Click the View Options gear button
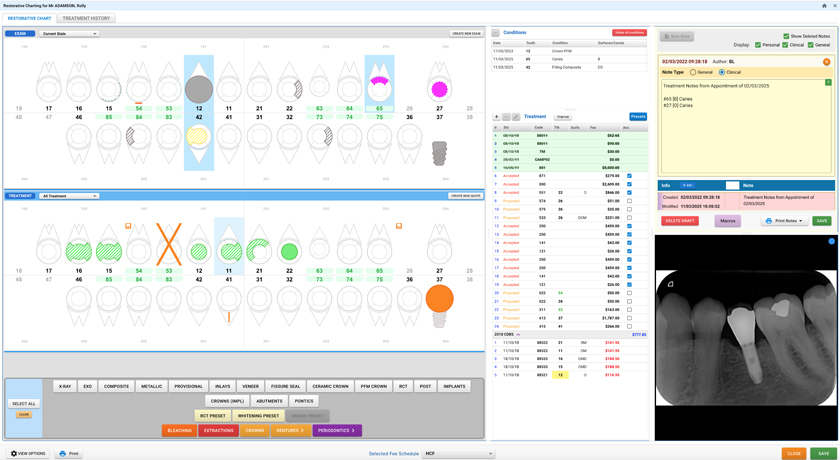This screenshot has width=840, height=460. click(x=29, y=454)
